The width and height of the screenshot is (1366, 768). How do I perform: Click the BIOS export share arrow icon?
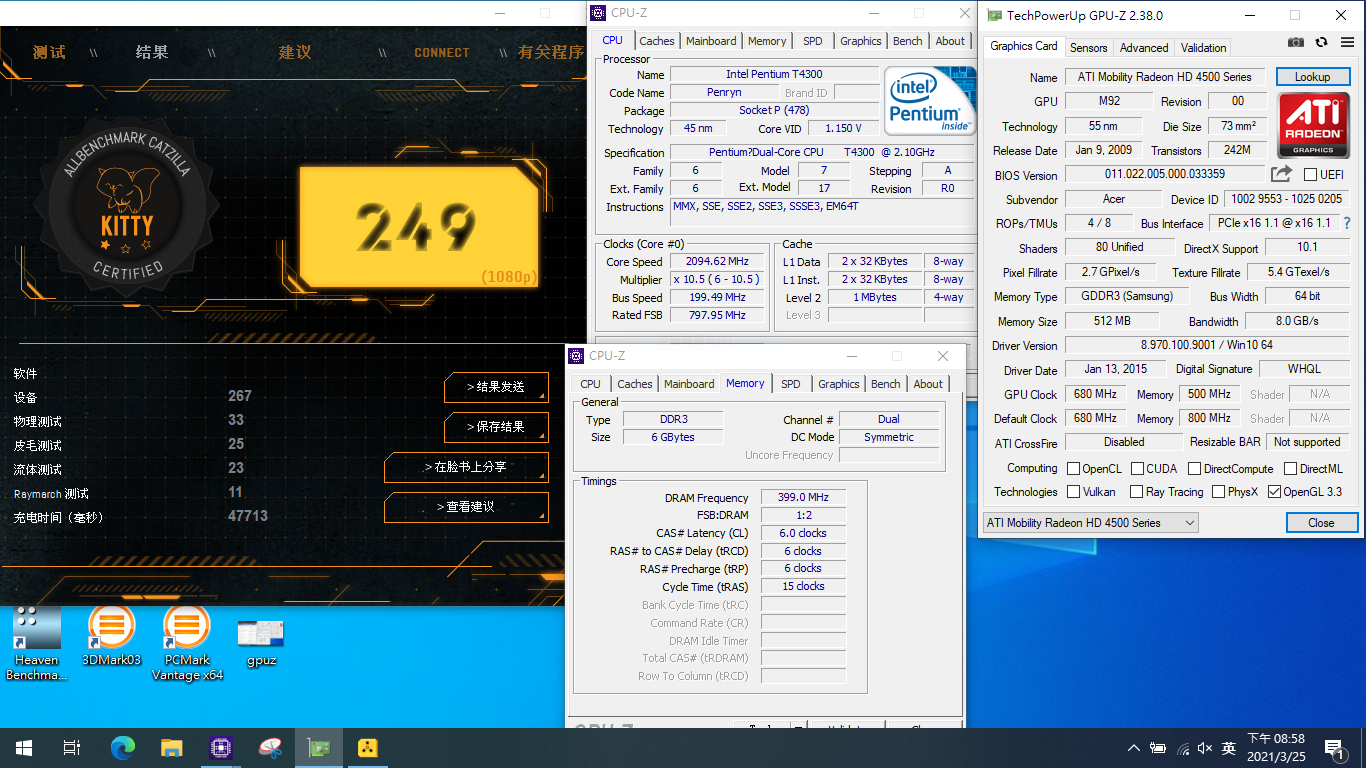(1281, 174)
